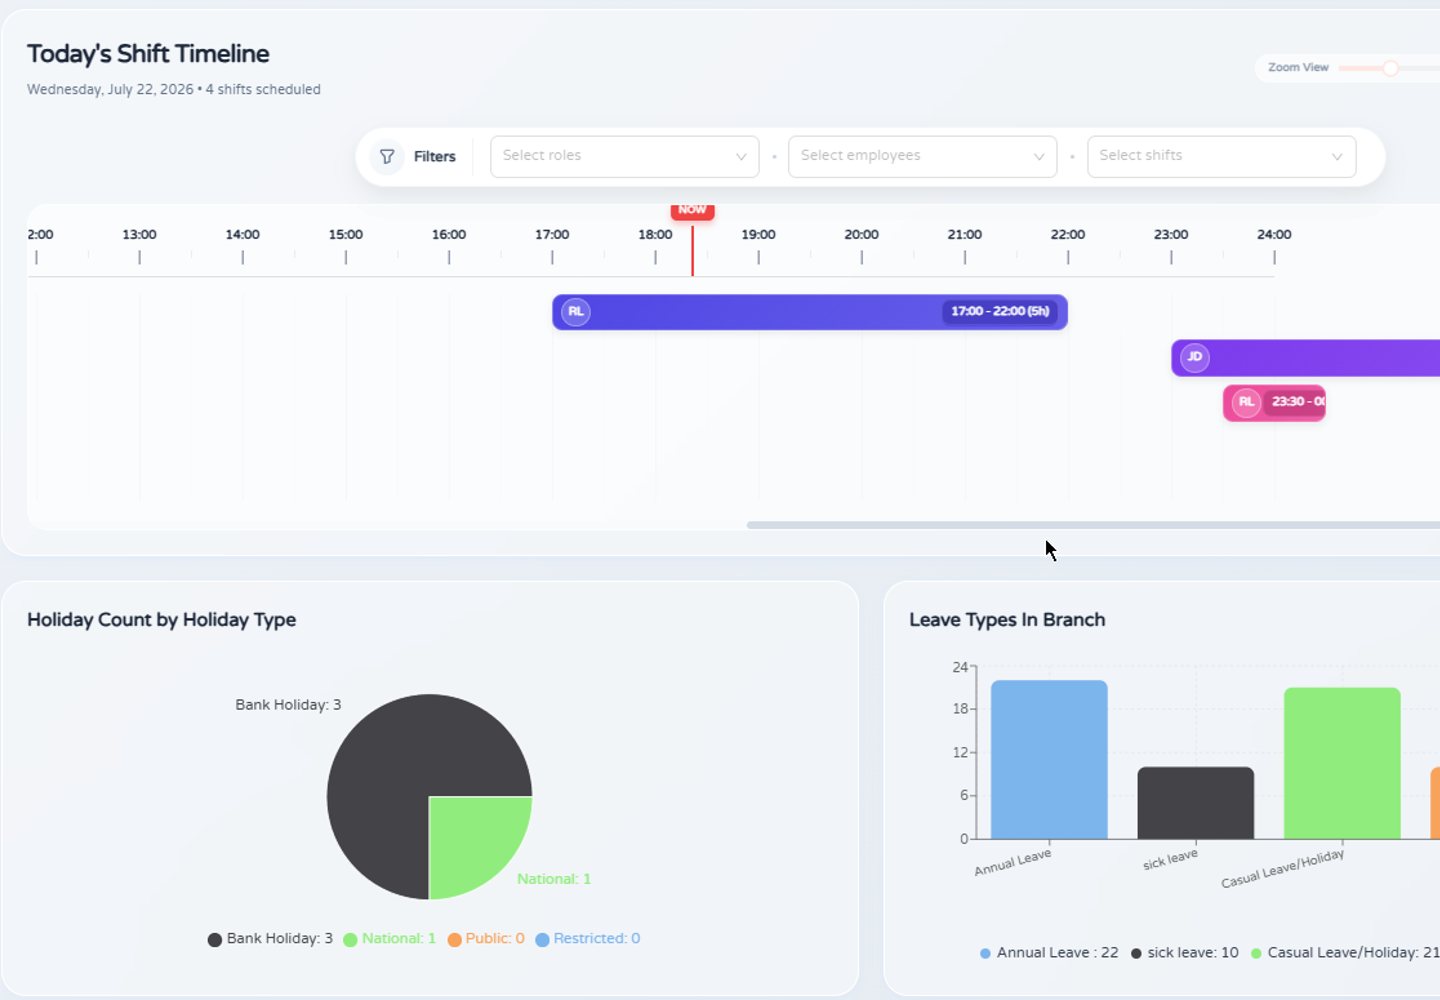1440x1000 pixels.
Task: Click the 22:00 time label on ruler
Action: pyautogui.click(x=1067, y=235)
